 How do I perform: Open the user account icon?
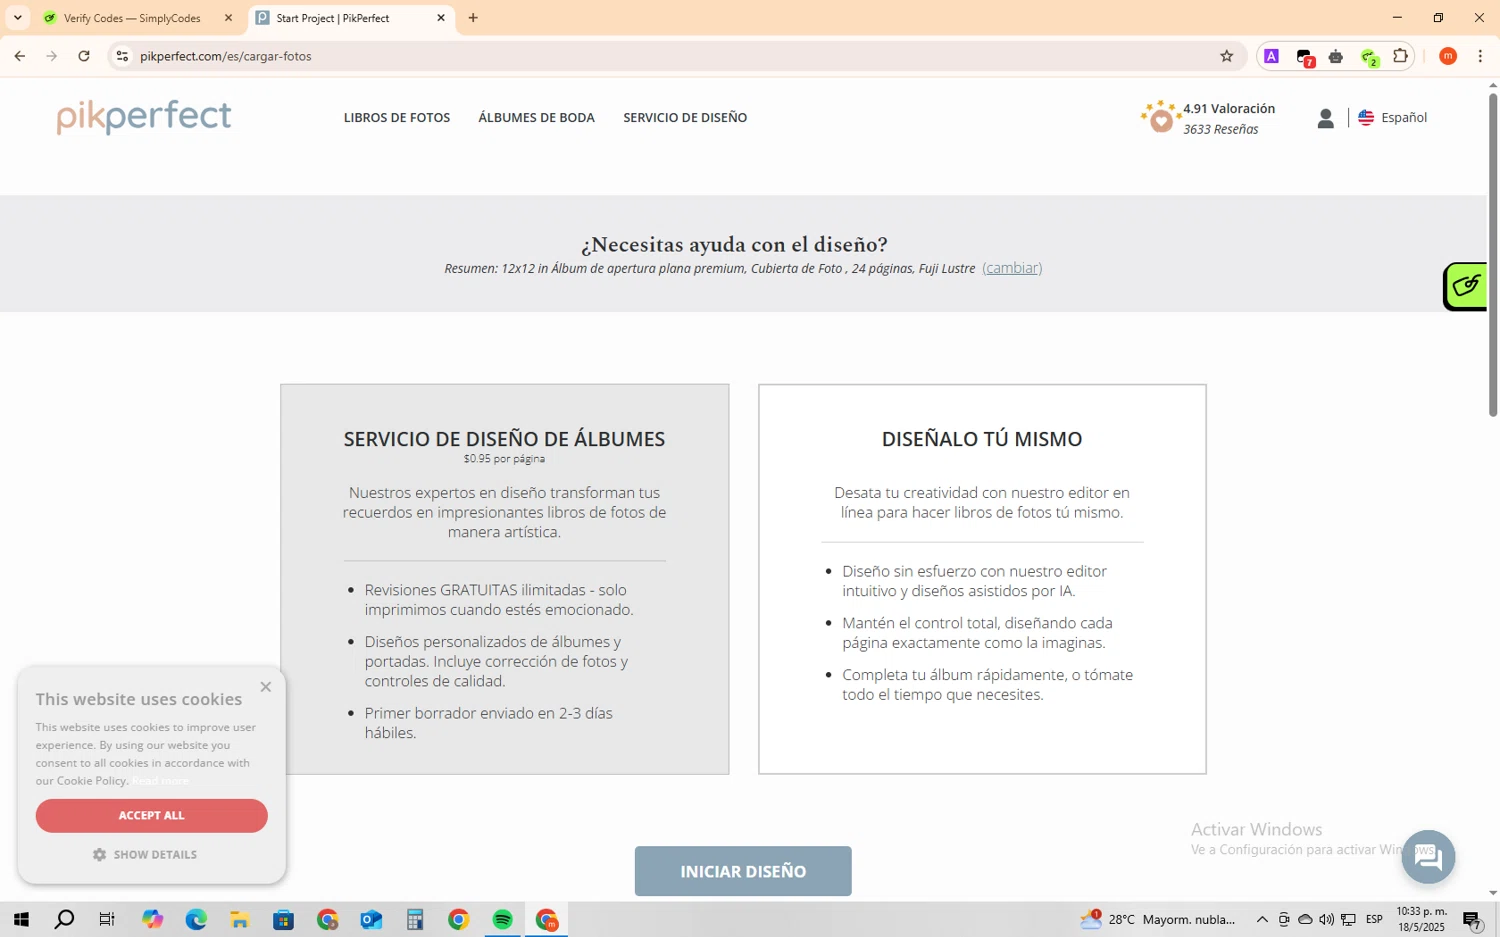[1325, 118]
